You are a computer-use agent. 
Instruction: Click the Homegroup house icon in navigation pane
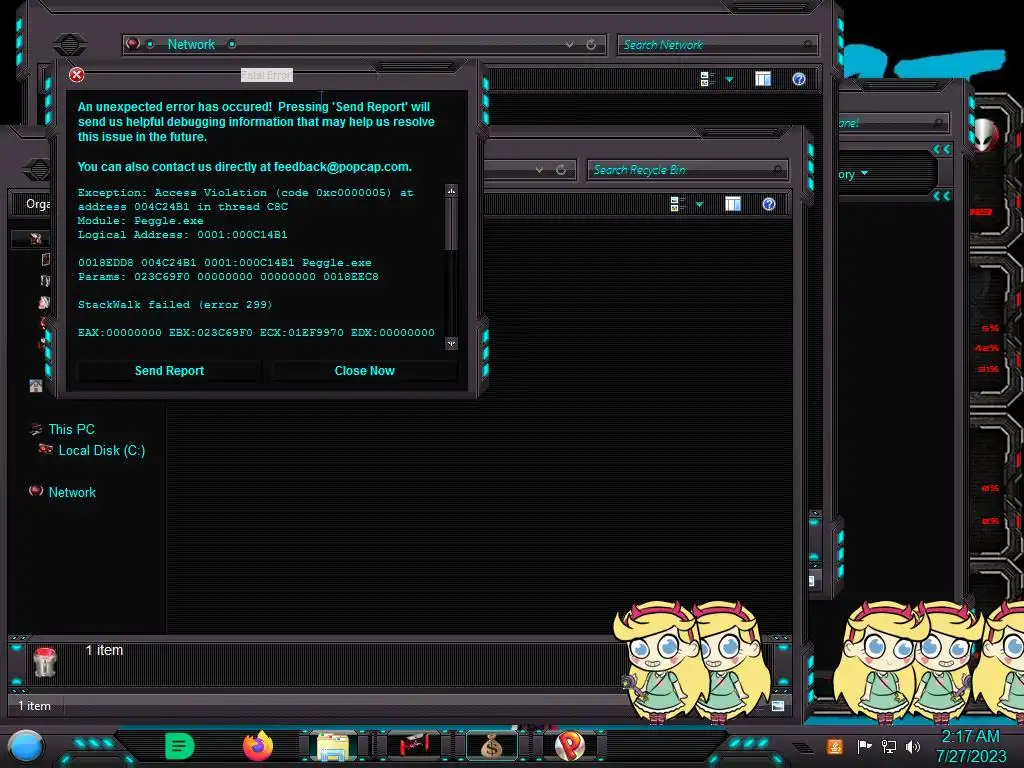click(36, 385)
